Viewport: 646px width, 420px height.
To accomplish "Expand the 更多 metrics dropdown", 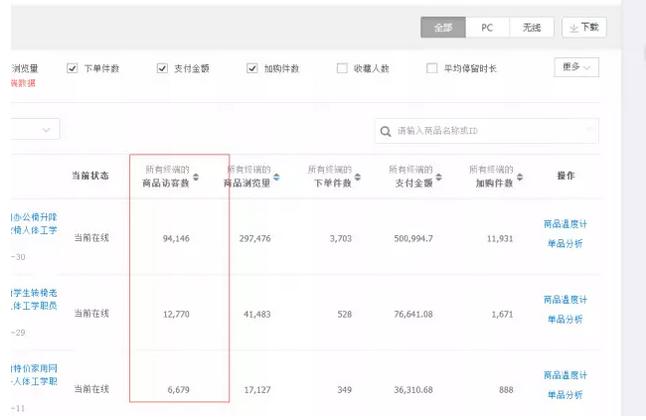I will coord(576,67).
